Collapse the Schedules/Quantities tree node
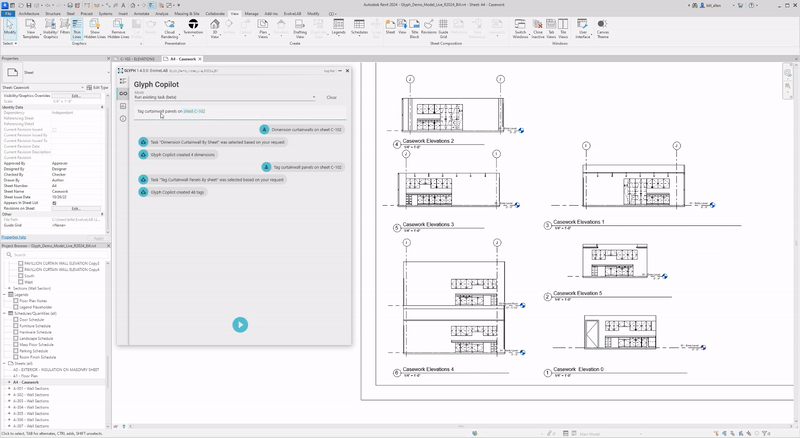The image size is (800, 438). point(5,313)
